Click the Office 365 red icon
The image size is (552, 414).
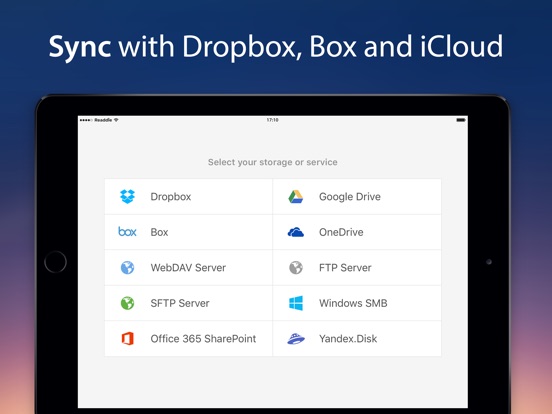click(127, 338)
